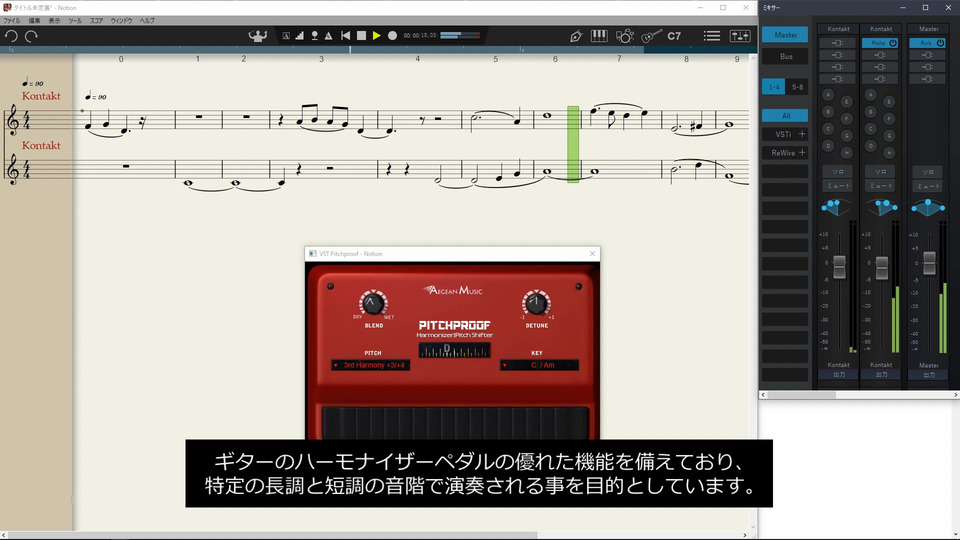960x540 pixels.
Task: Solo the Master channel
Action: point(928,172)
